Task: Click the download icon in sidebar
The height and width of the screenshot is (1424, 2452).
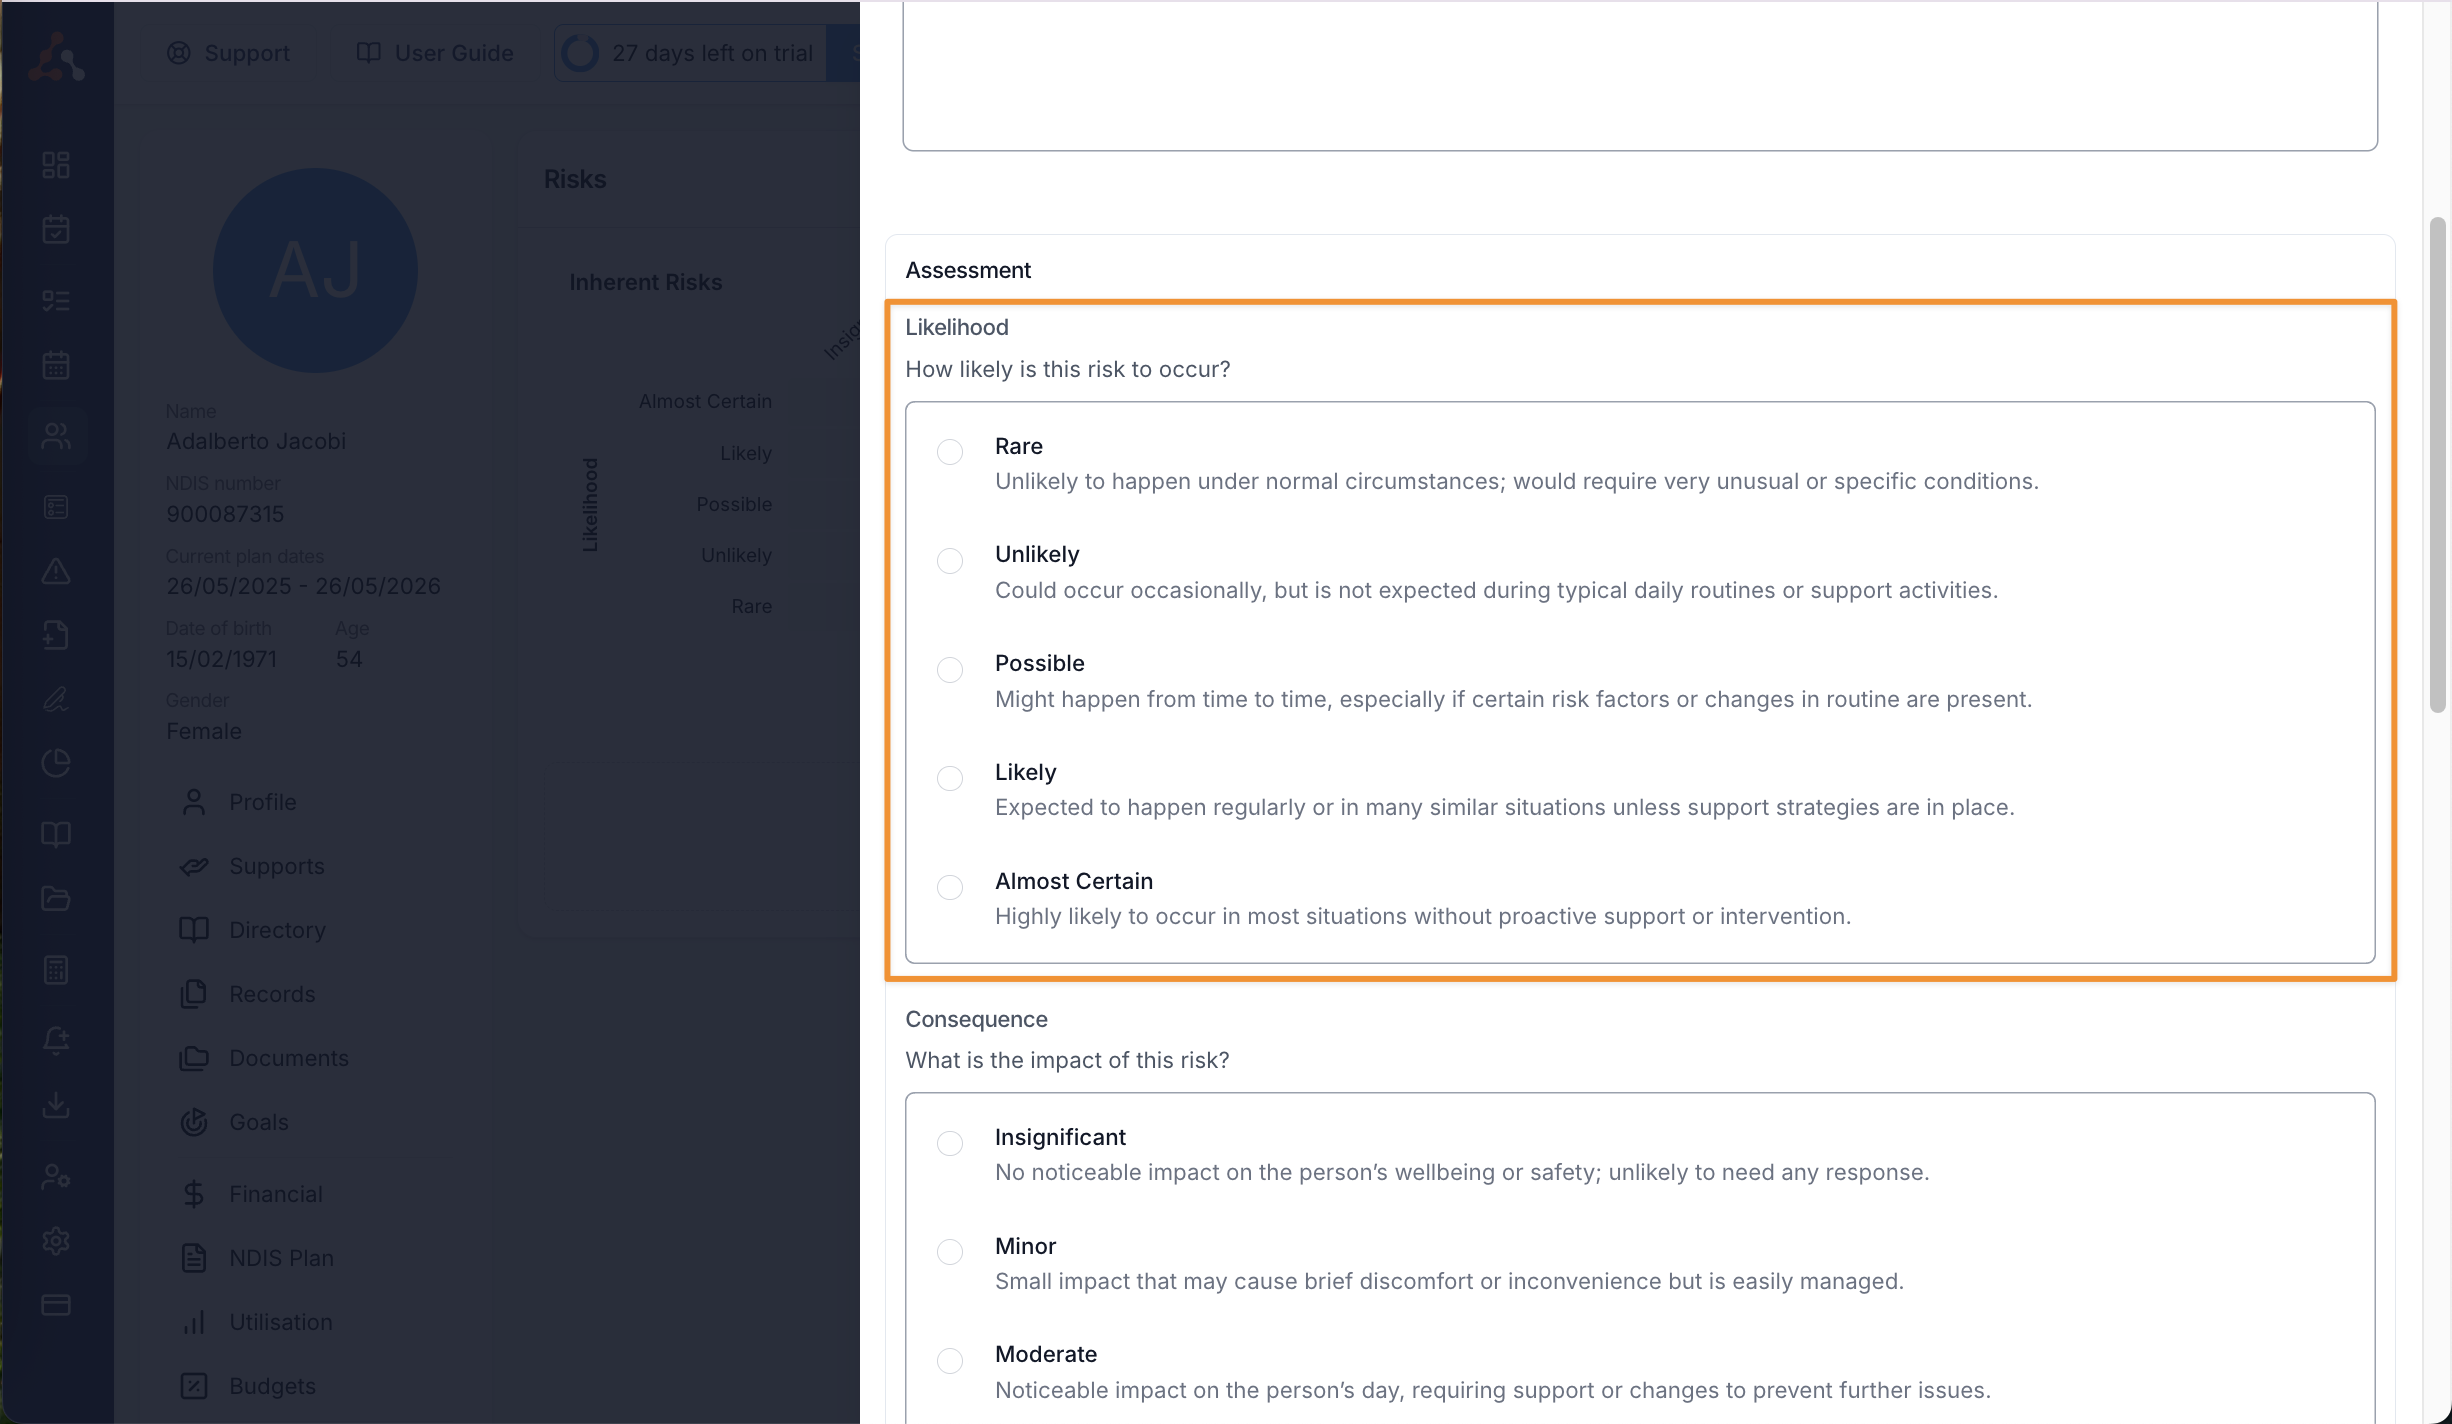Action: click(x=56, y=1105)
